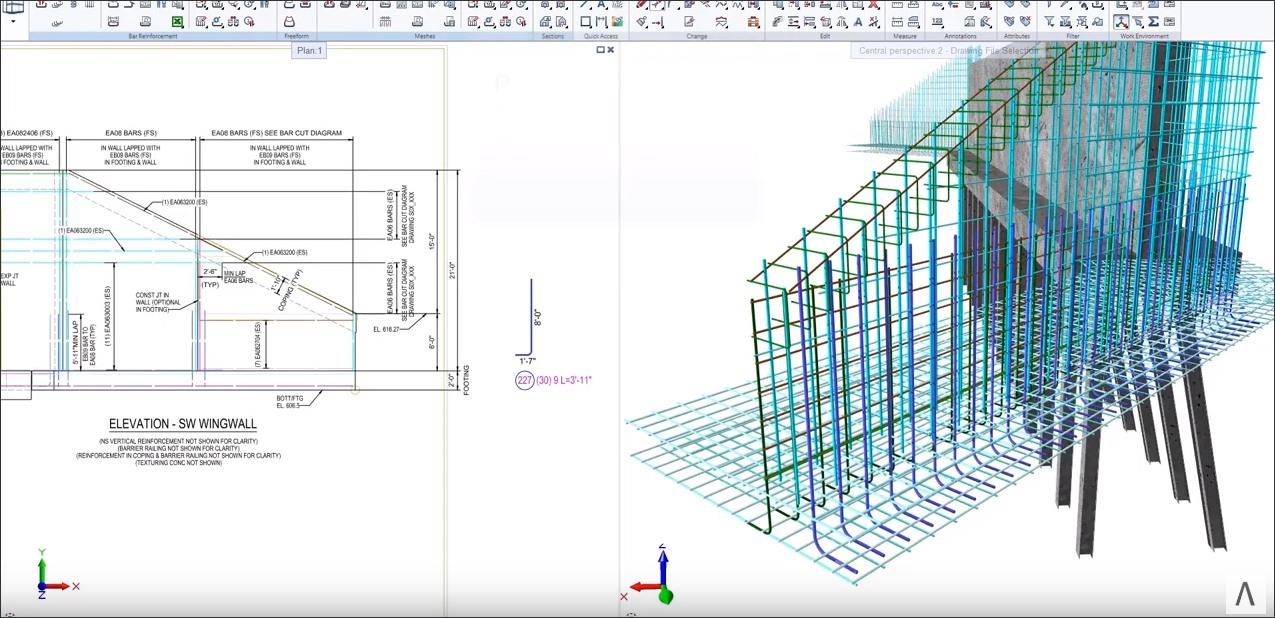The image size is (1275, 618).
Task: Click the blue letter A icon in the Edit group
Action: tap(858, 21)
